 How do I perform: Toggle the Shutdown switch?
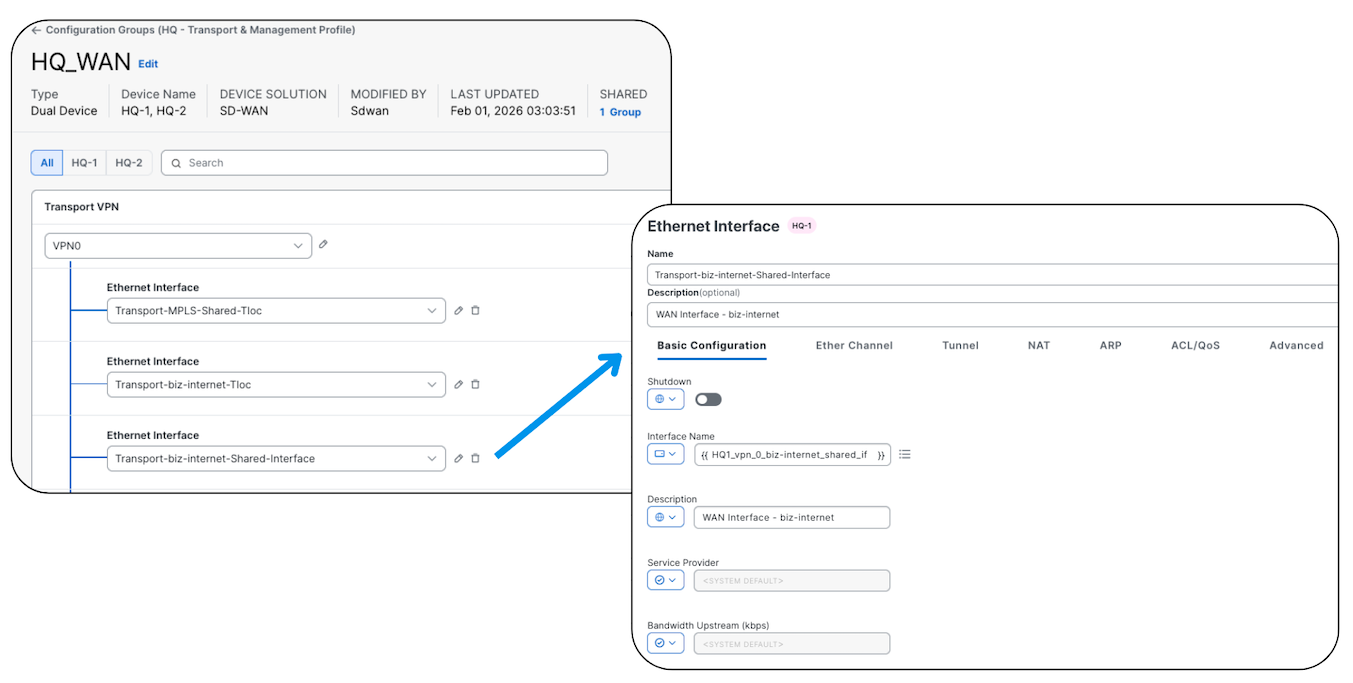(x=708, y=399)
